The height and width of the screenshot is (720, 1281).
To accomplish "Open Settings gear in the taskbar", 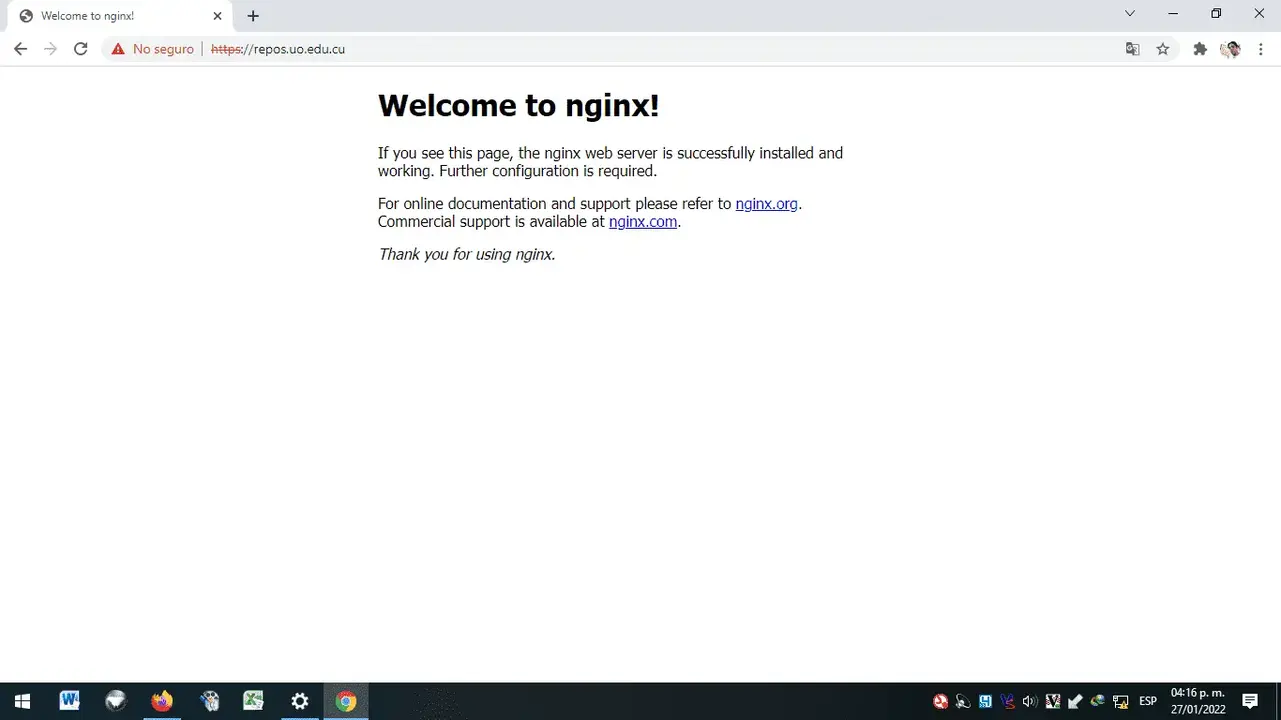I will point(300,701).
